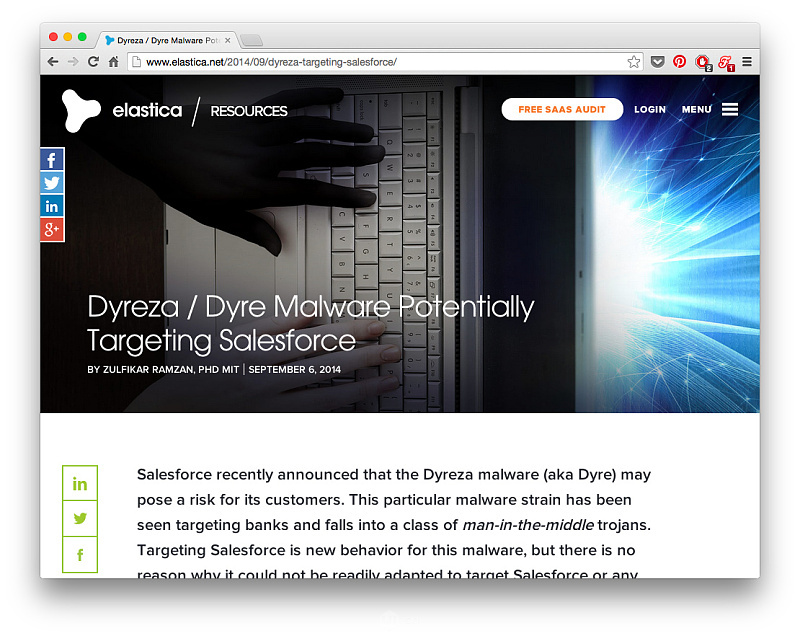
Task: Click the italic man-in-the-middle text
Action: (x=528, y=525)
